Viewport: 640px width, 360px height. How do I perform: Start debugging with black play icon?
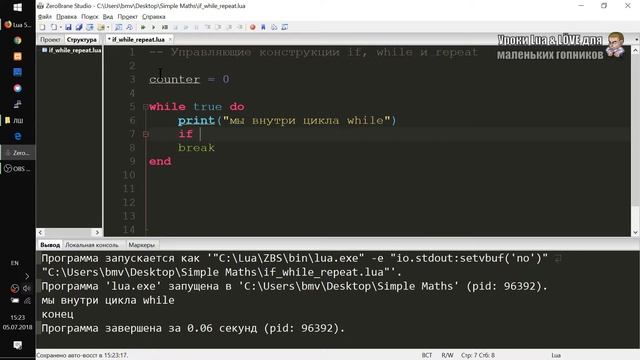click(153, 27)
